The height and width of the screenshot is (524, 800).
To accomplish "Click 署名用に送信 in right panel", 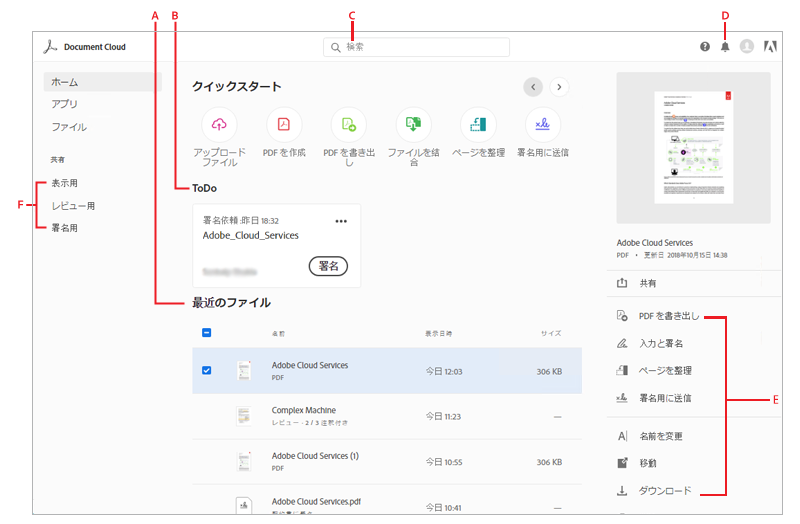I will point(665,398).
